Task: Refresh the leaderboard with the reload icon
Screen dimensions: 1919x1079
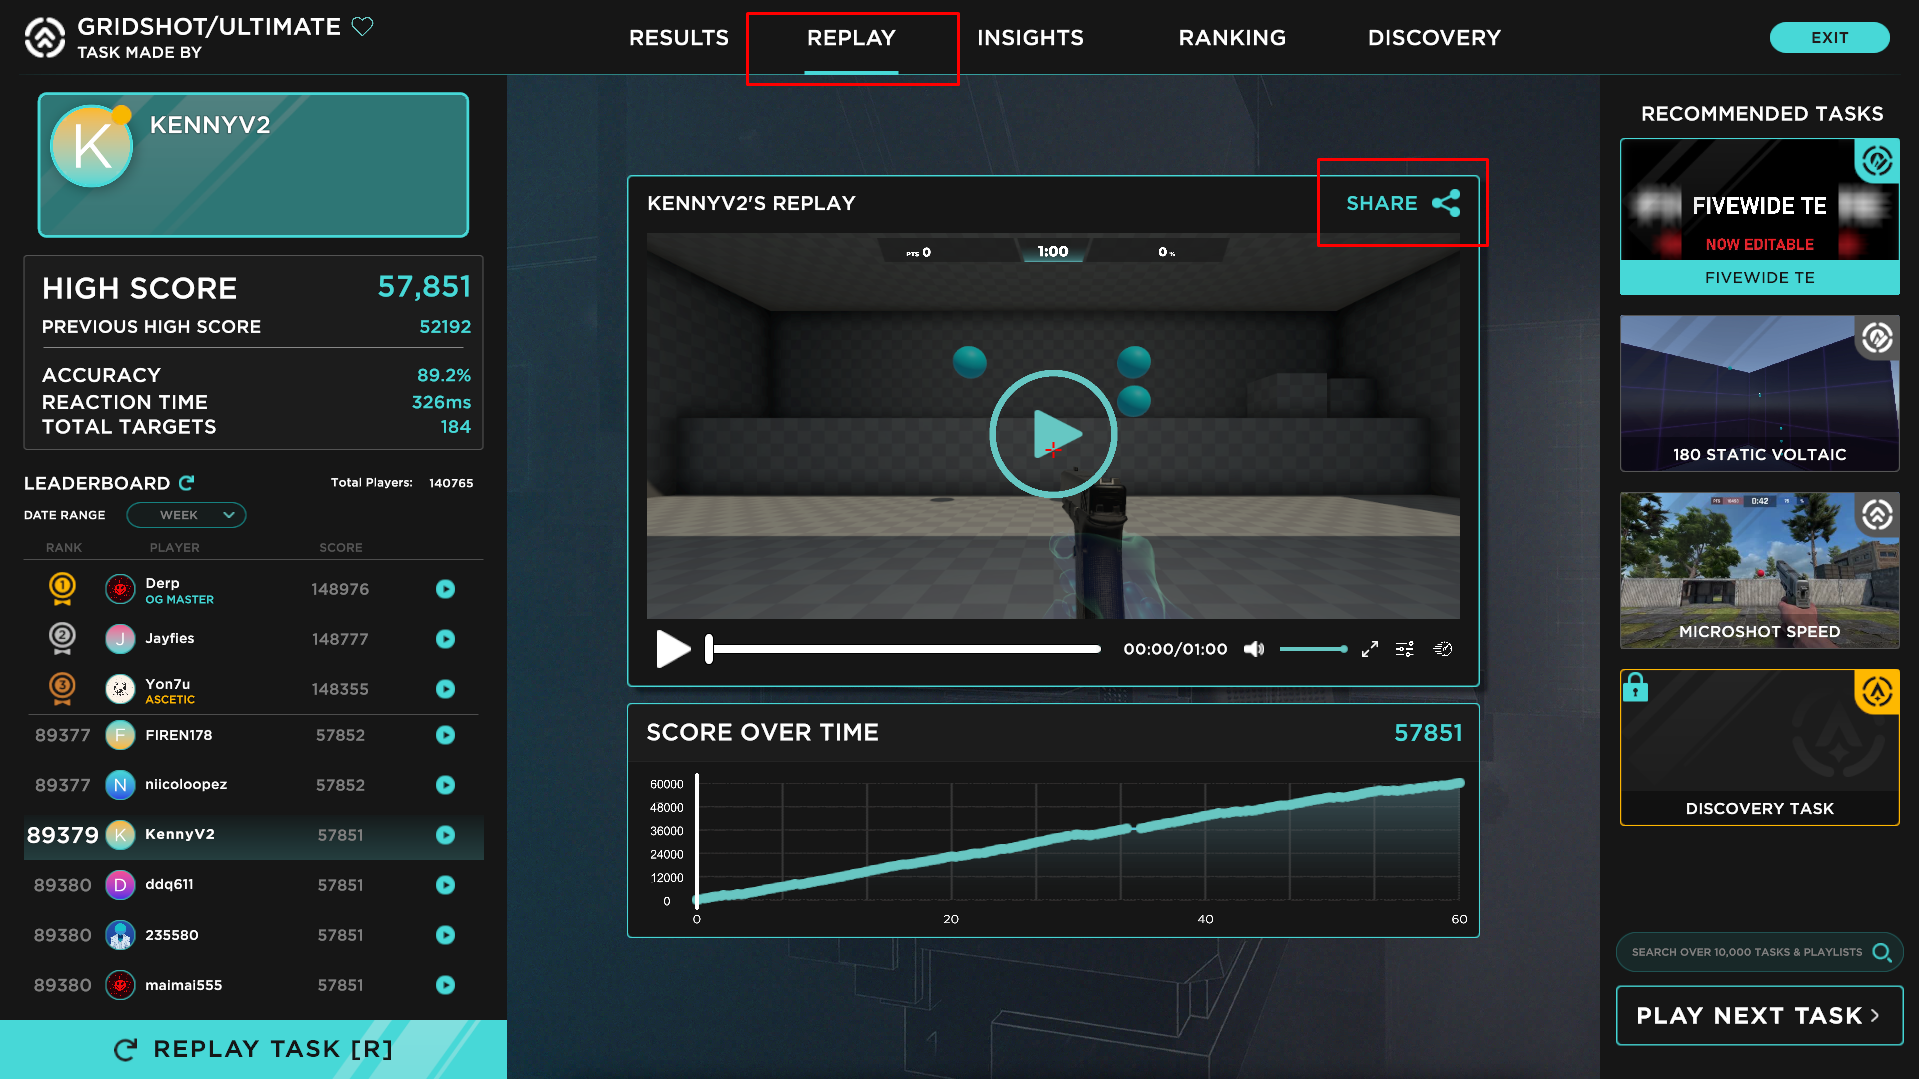Action: (186, 483)
